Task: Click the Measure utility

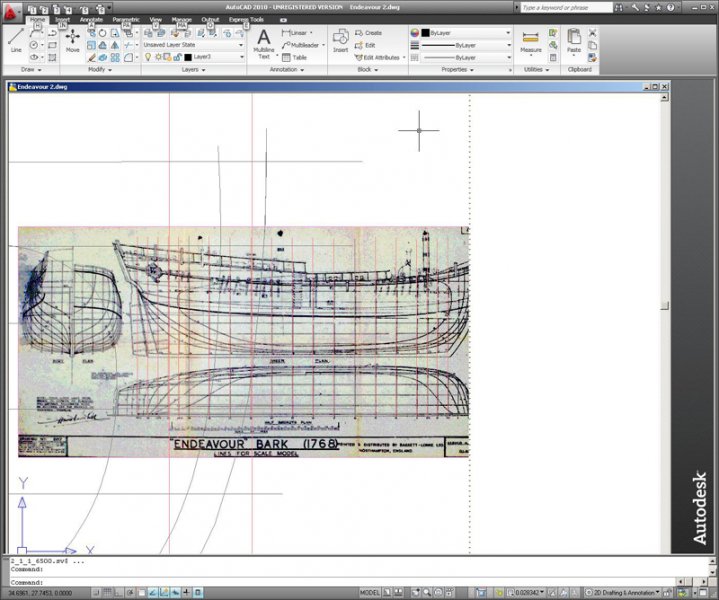Action: pyautogui.click(x=531, y=41)
